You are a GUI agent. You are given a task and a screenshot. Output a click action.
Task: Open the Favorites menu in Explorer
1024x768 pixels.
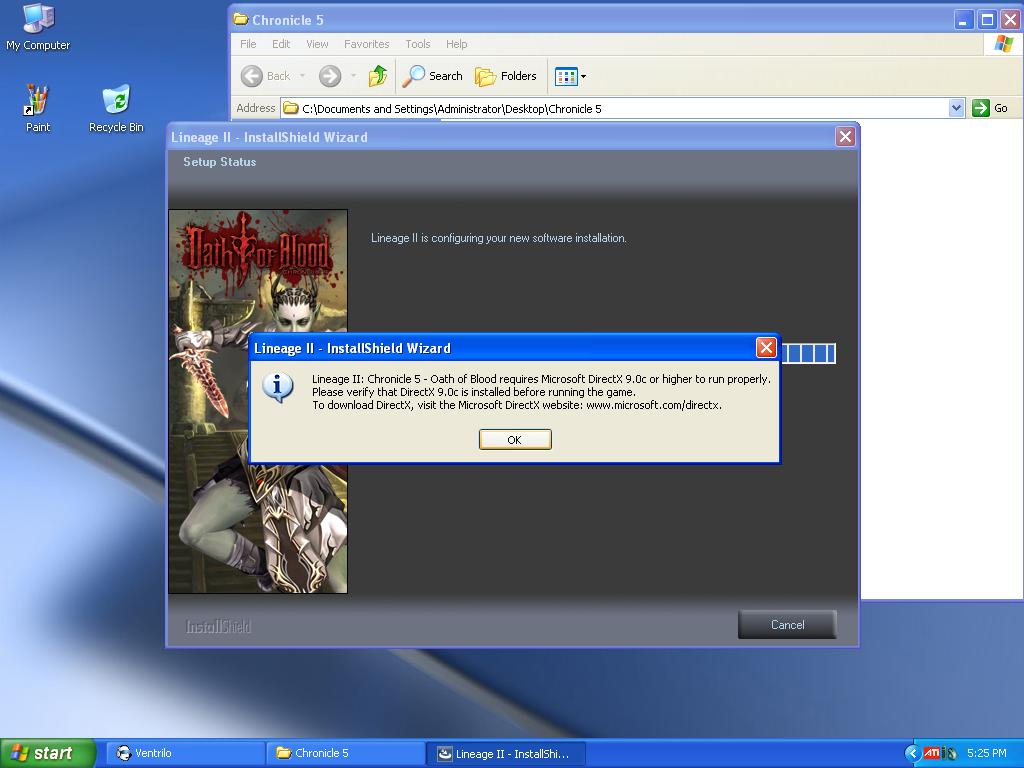(366, 44)
